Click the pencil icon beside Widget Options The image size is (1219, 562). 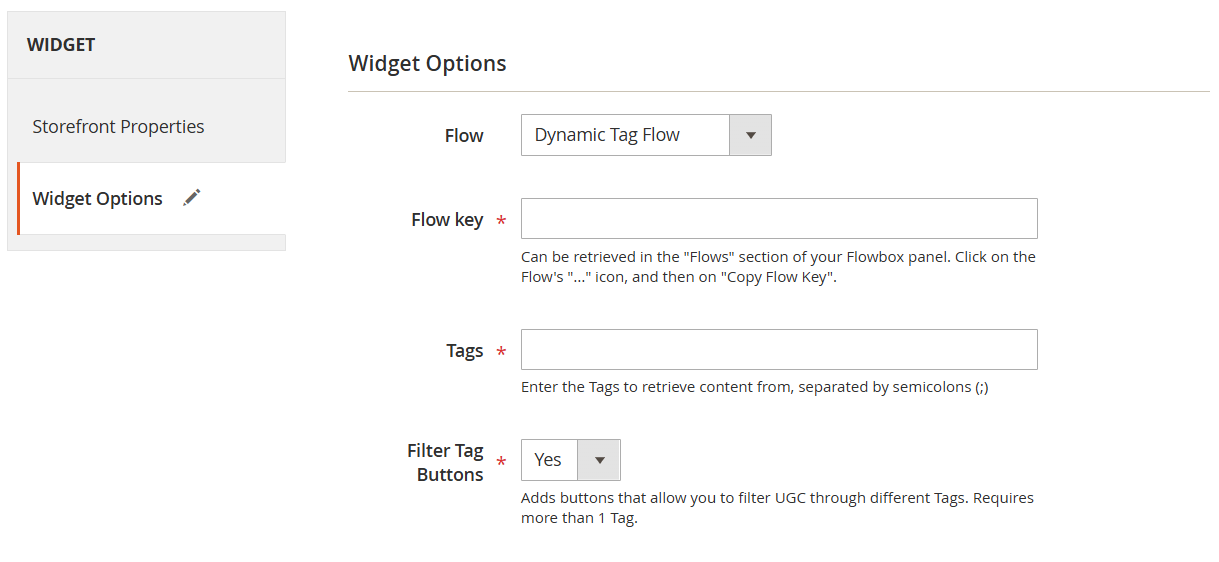(x=192, y=198)
